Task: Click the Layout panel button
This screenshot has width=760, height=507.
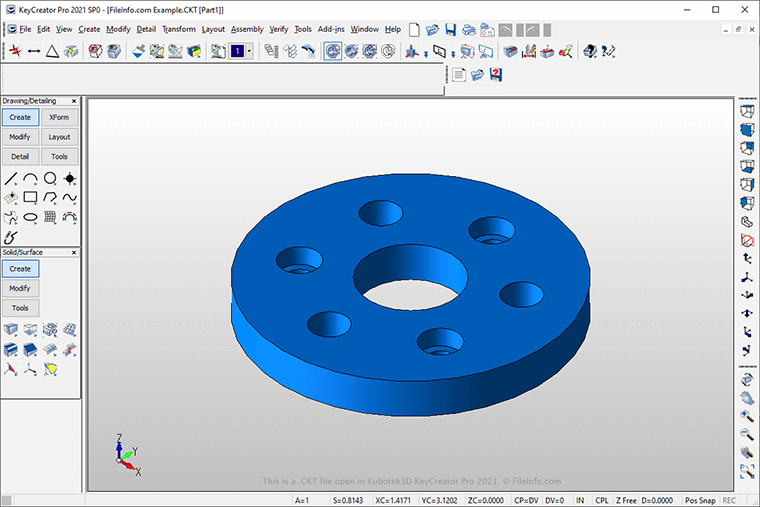Action: click(59, 137)
